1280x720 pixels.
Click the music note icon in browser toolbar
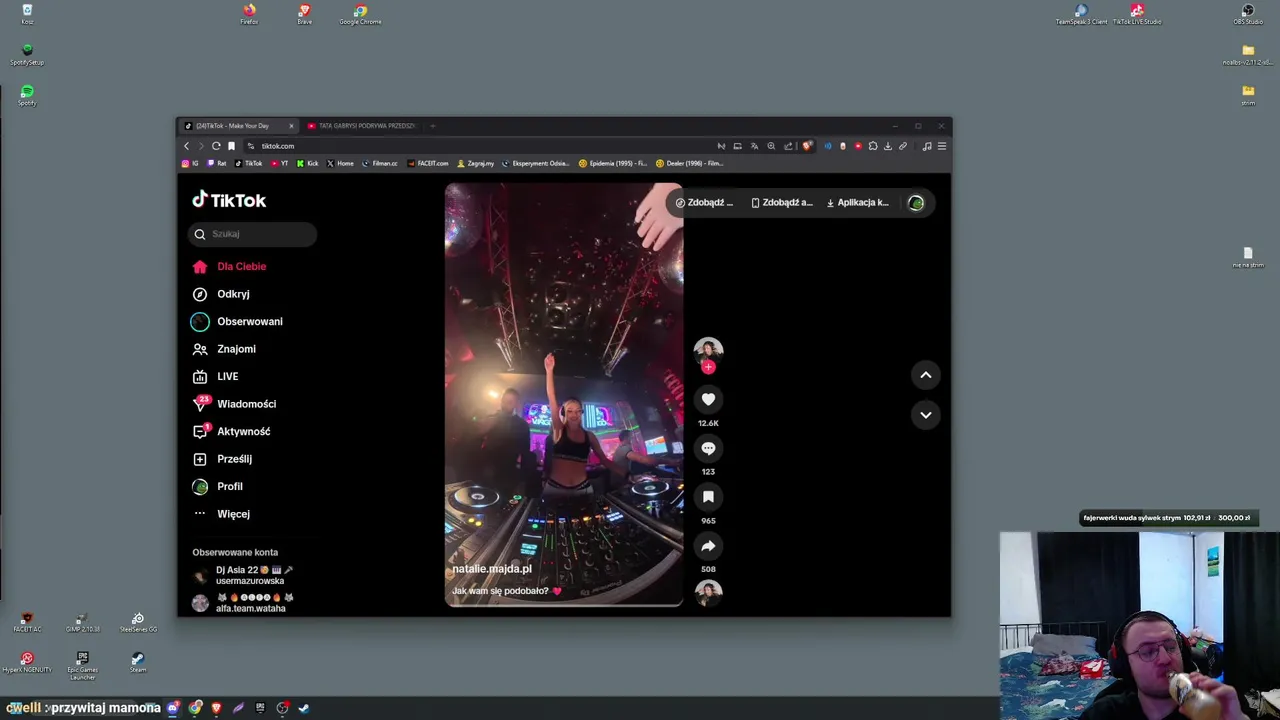[927, 146]
